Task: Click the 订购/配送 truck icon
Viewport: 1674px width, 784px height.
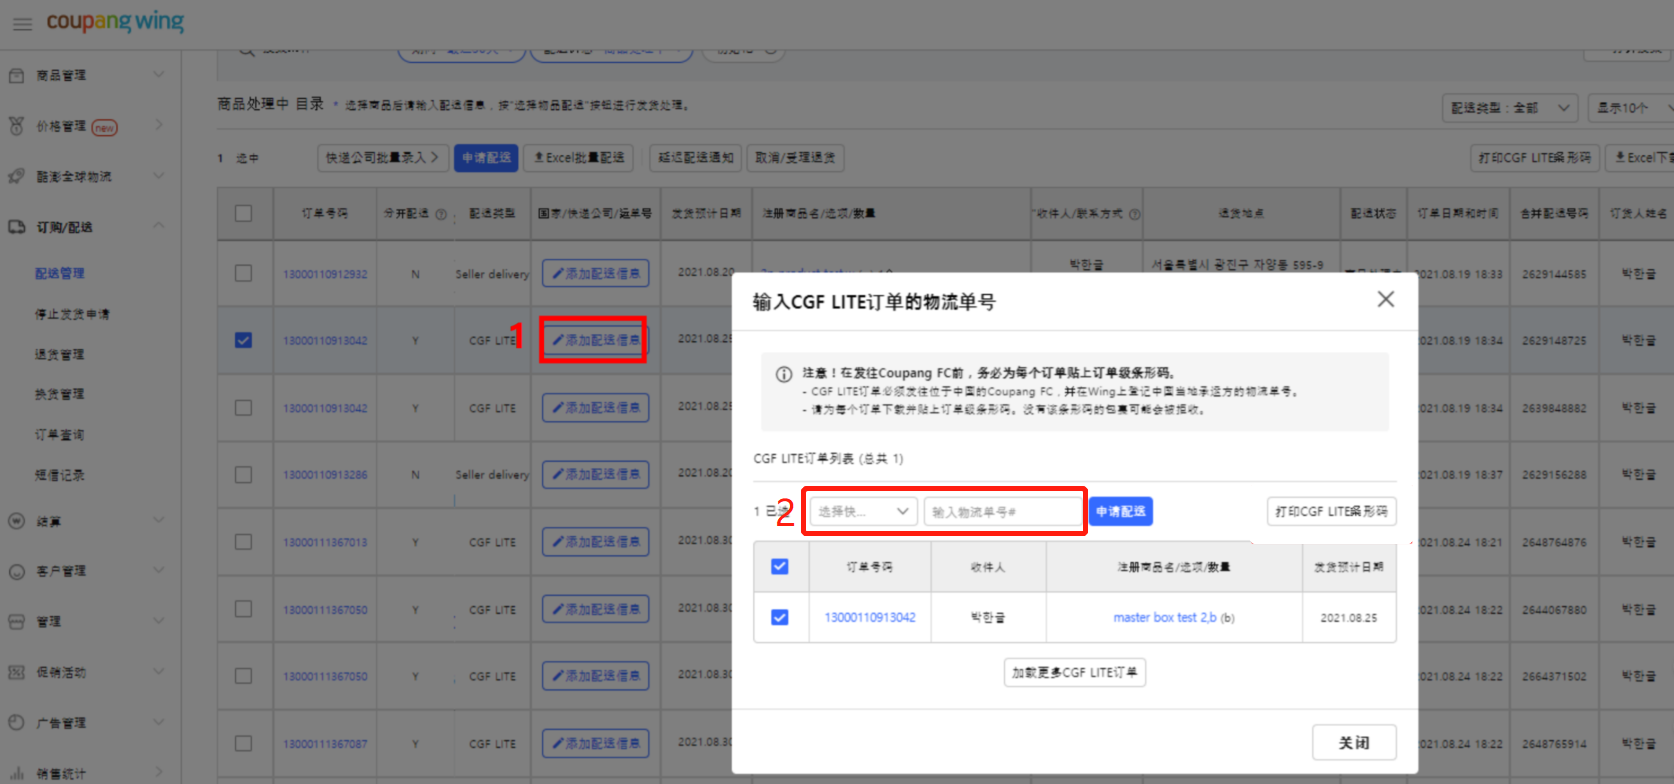Action: click(16, 227)
